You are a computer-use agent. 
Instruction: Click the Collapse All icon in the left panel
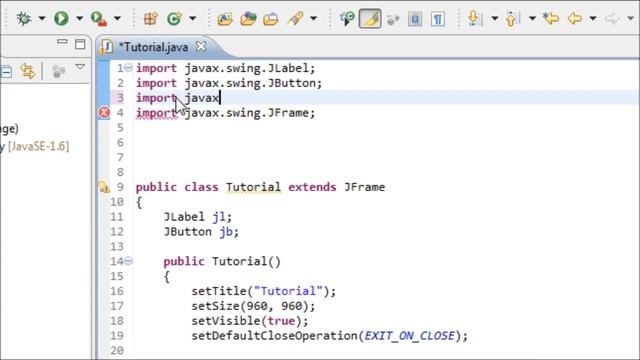6,72
